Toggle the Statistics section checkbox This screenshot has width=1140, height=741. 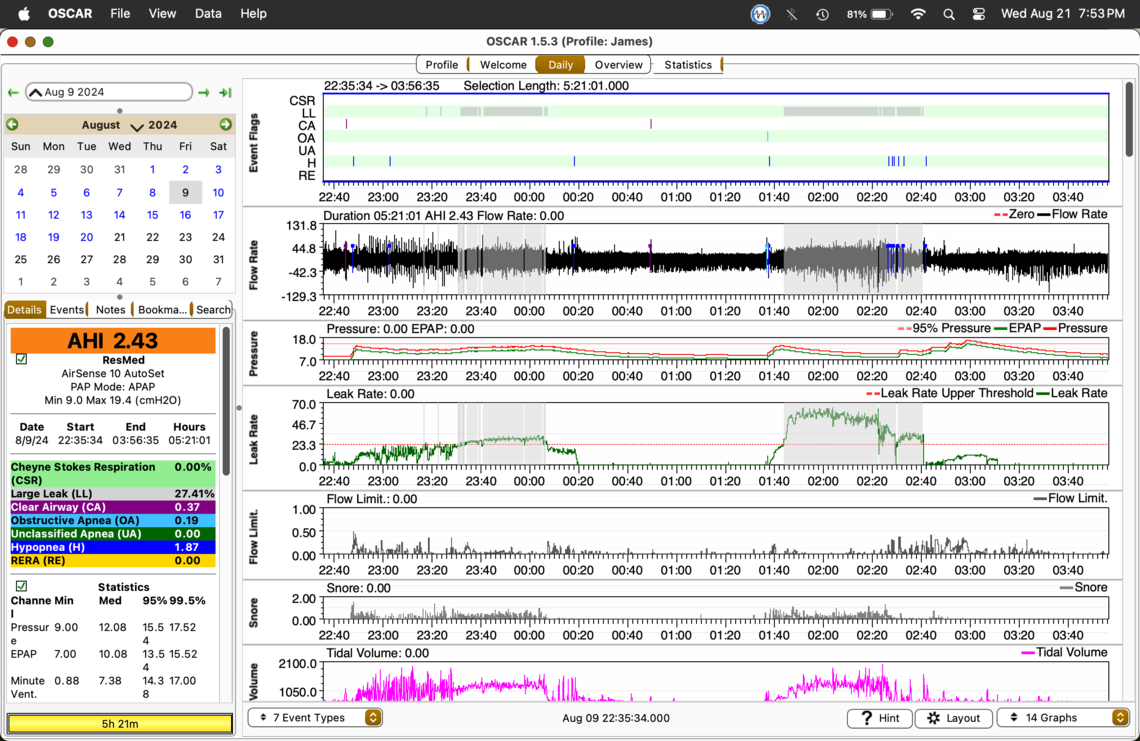(21, 586)
